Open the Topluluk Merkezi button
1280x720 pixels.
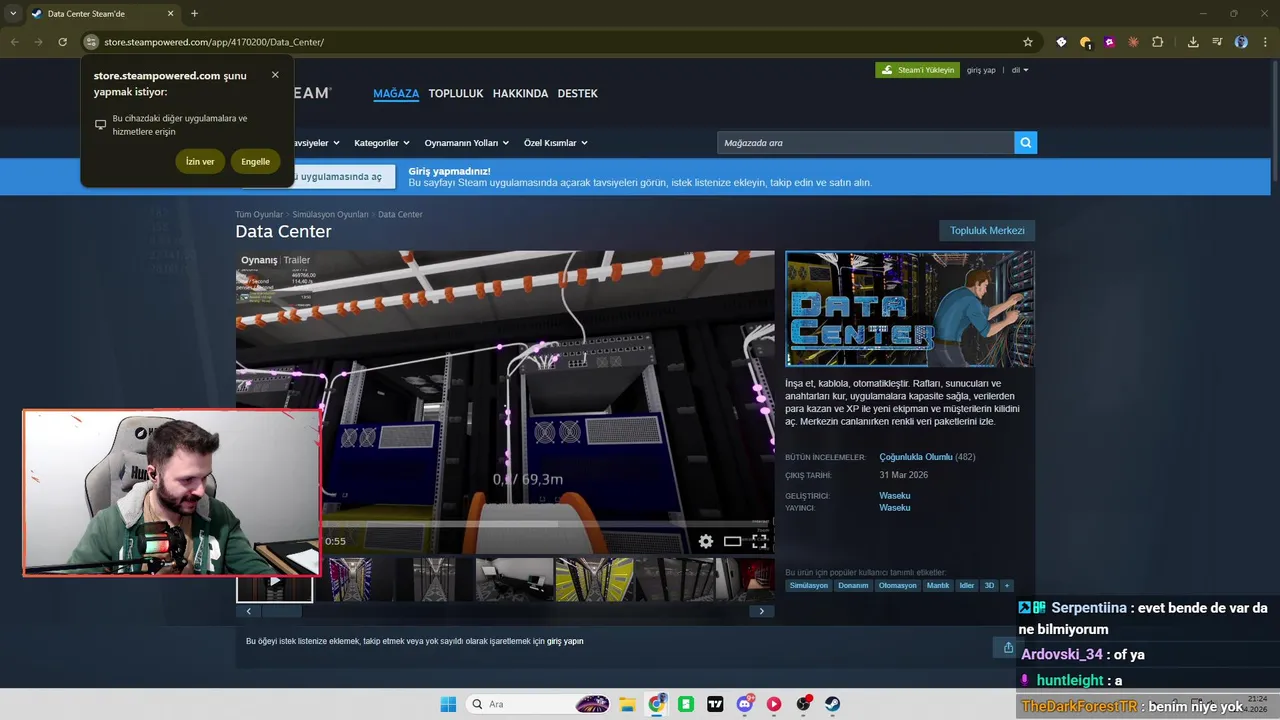pos(987,230)
